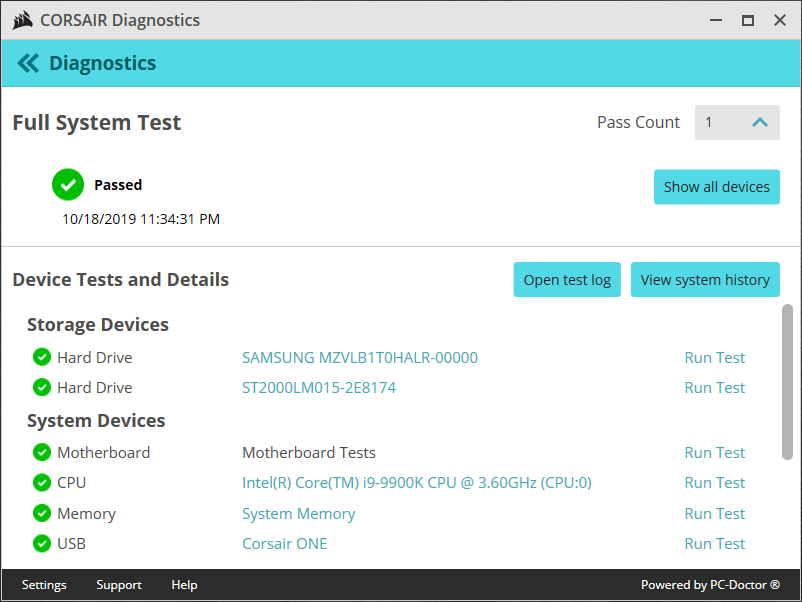Run Test for the SAMSUNG hard drive

[x=715, y=358]
